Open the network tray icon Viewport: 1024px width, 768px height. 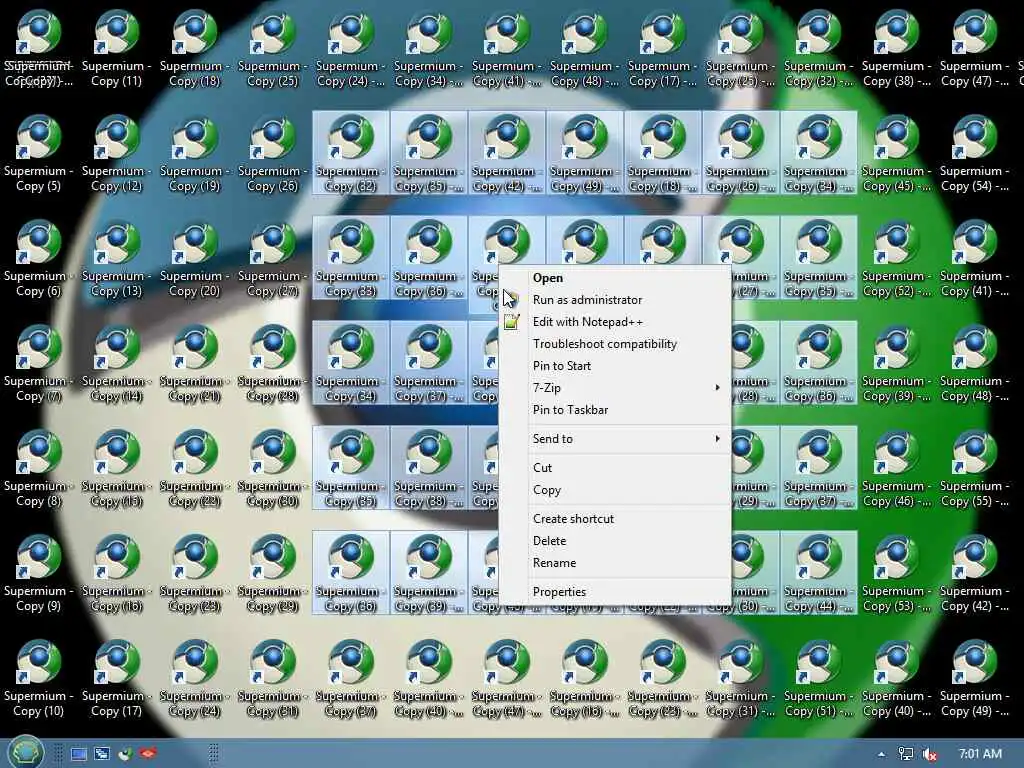click(905, 754)
